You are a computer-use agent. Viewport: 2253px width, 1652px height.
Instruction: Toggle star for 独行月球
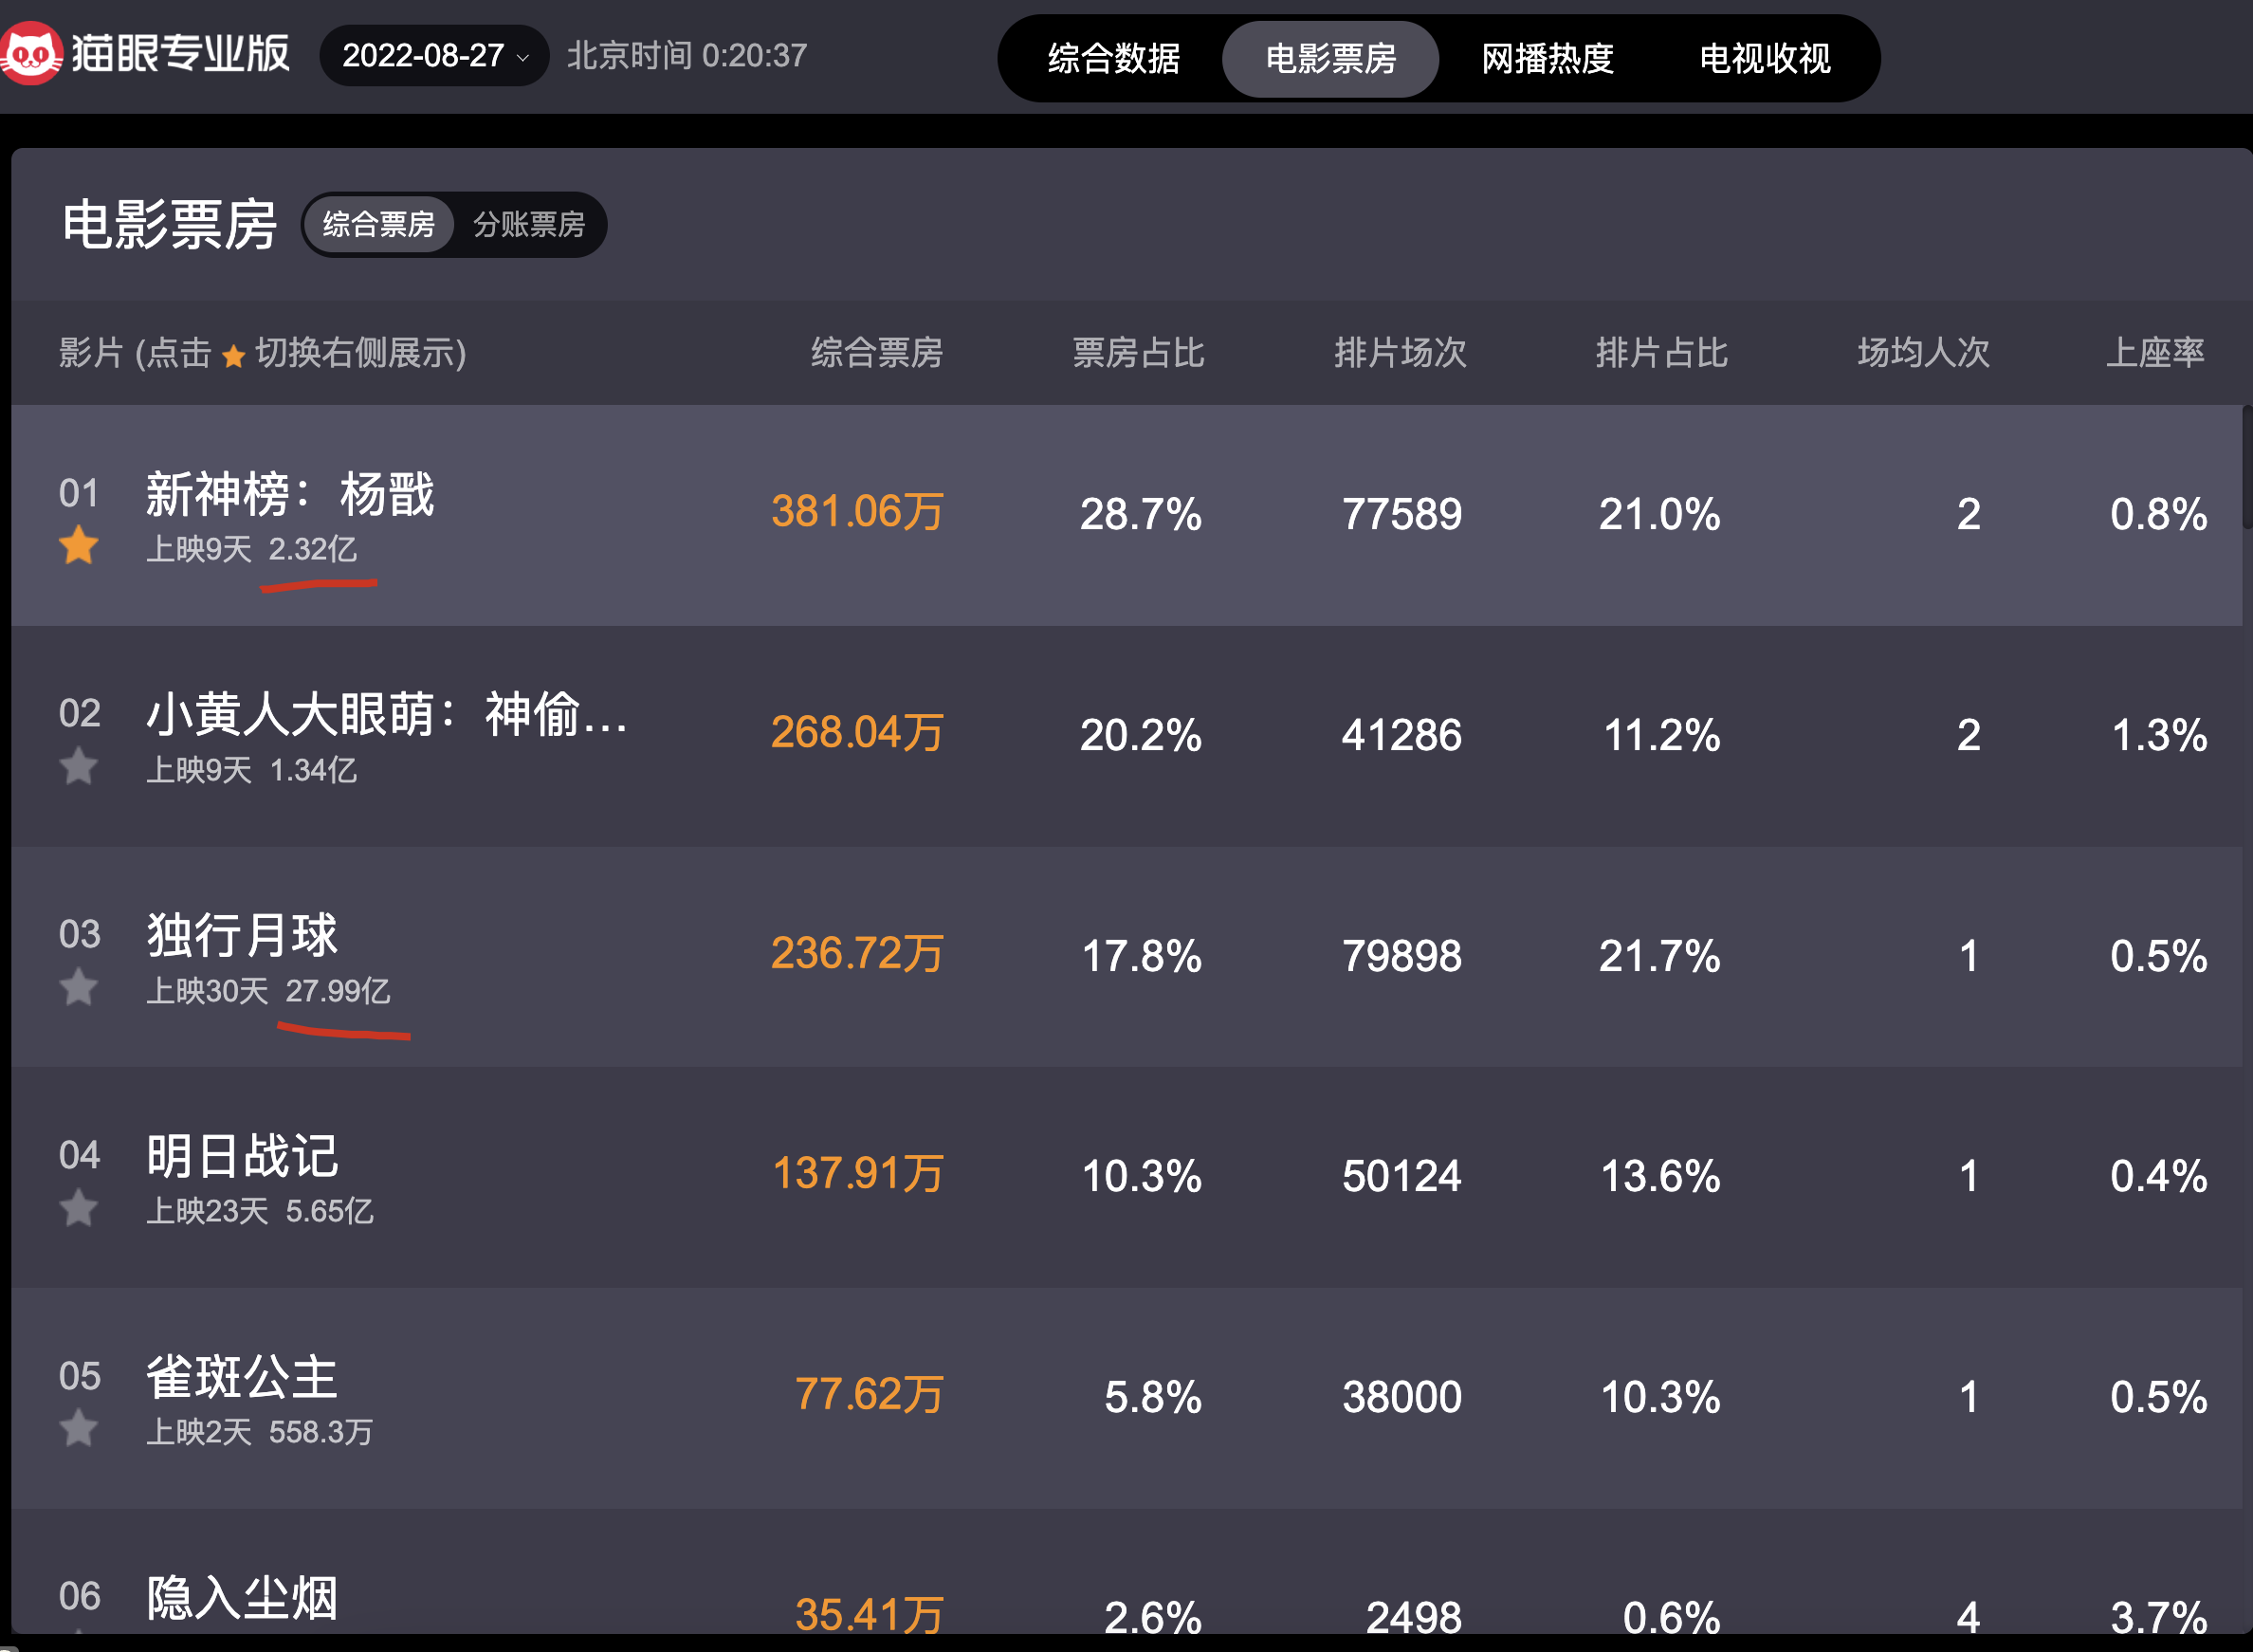[x=78, y=988]
